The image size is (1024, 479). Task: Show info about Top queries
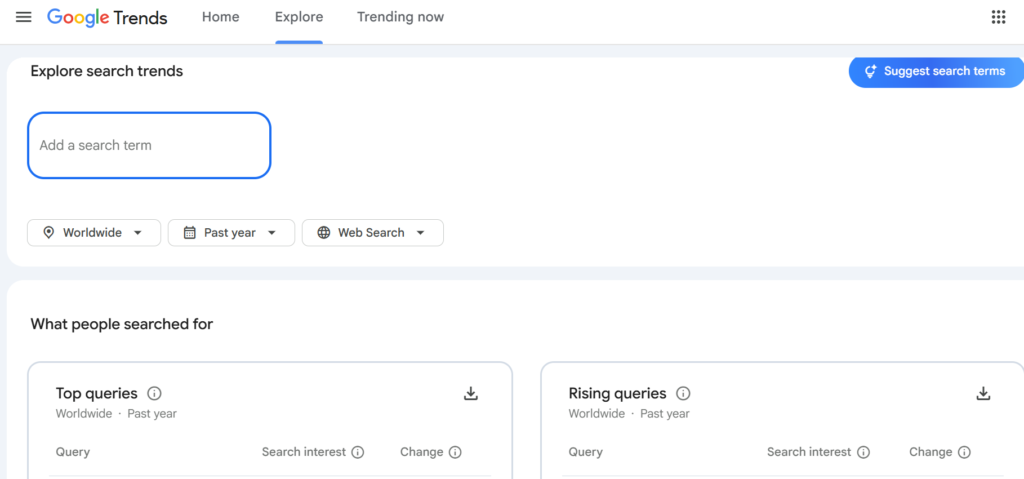(154, 393)
